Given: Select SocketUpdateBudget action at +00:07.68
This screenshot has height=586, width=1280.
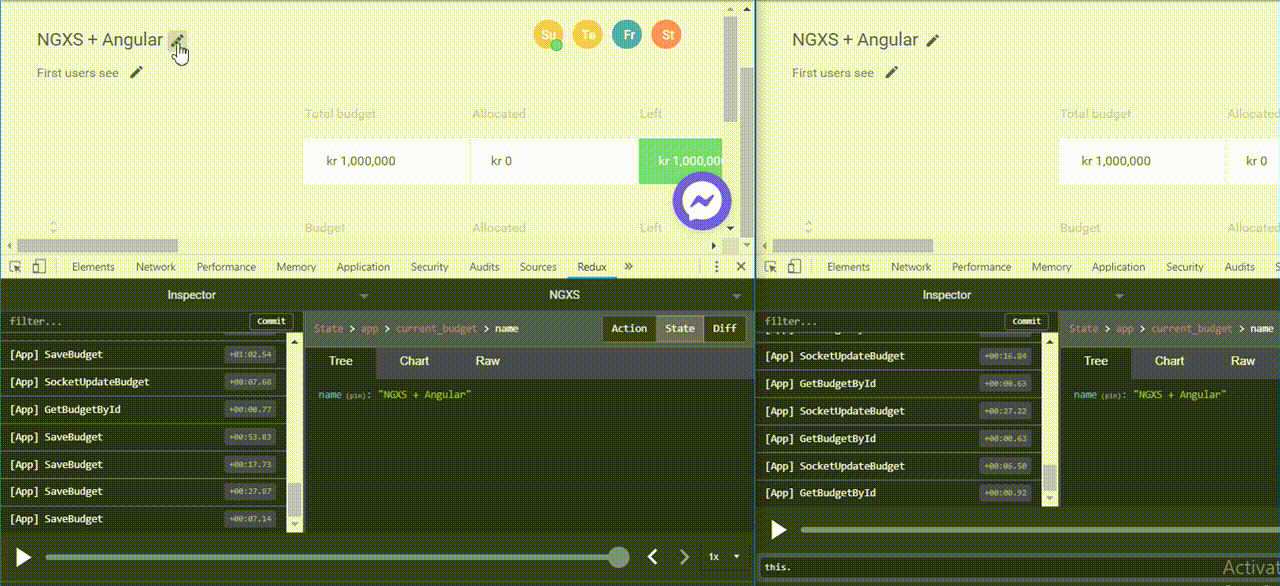Looking at the screenshot, I should pos(143,382).
